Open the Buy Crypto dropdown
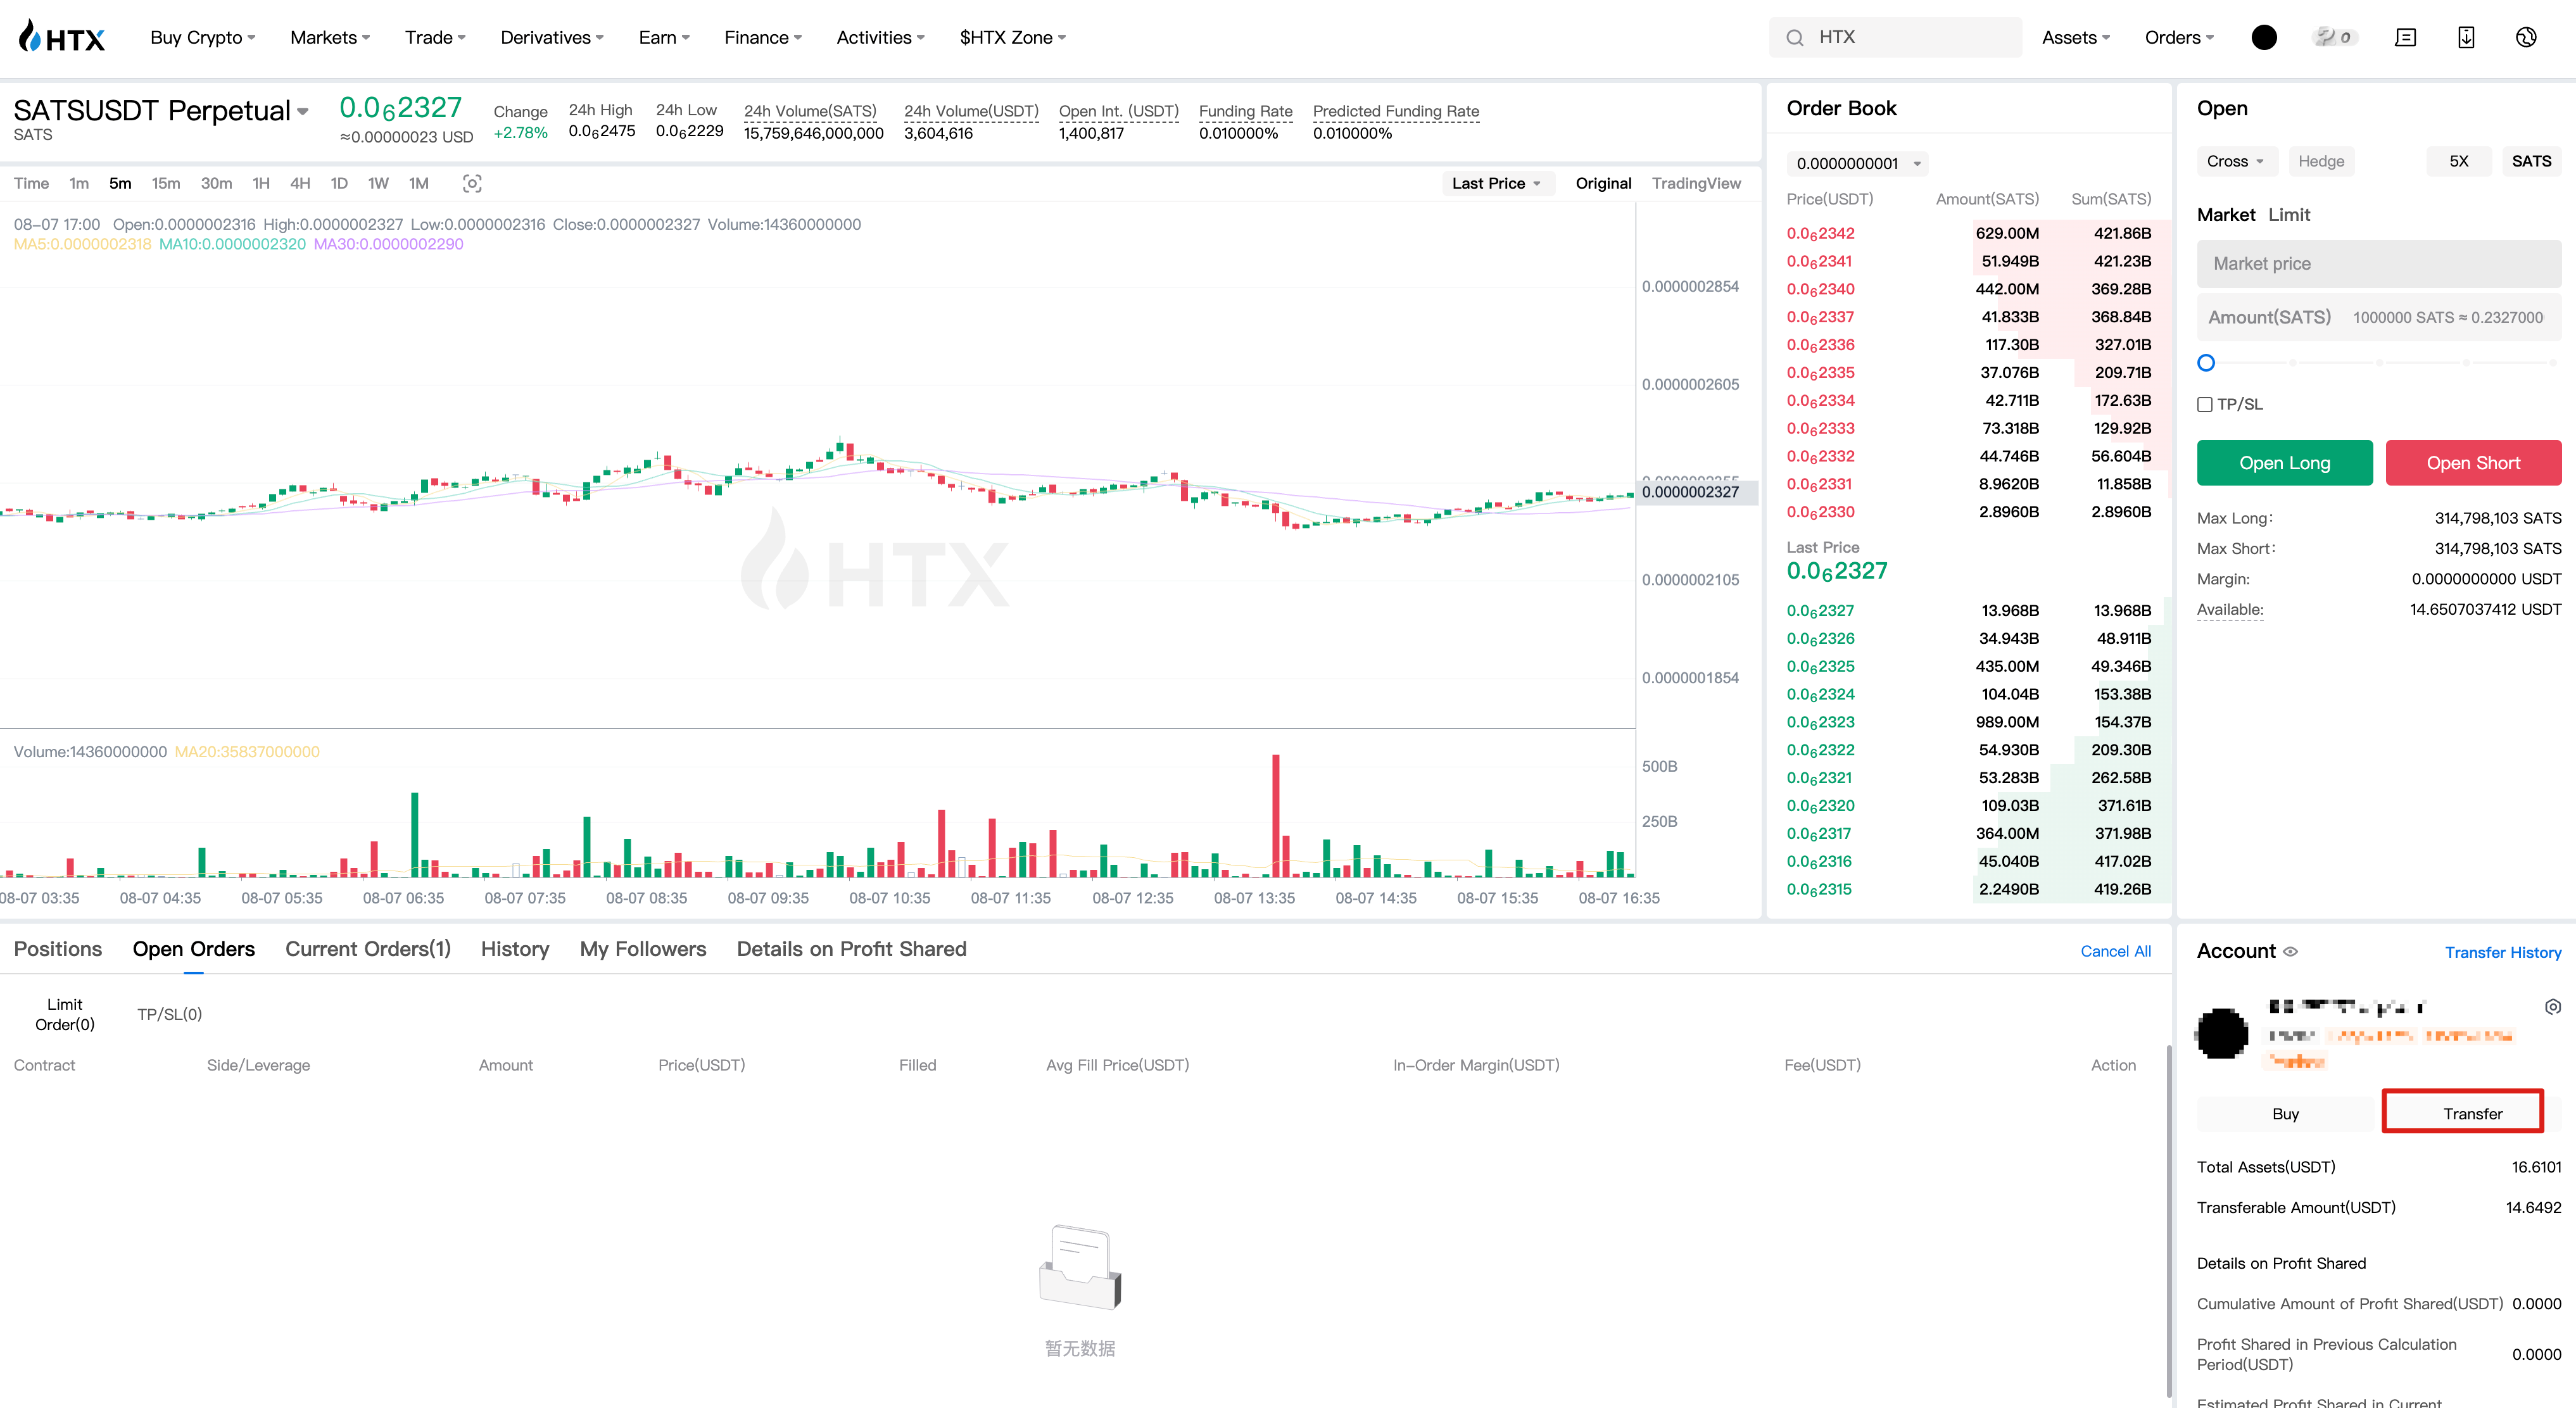 point(203,38)
